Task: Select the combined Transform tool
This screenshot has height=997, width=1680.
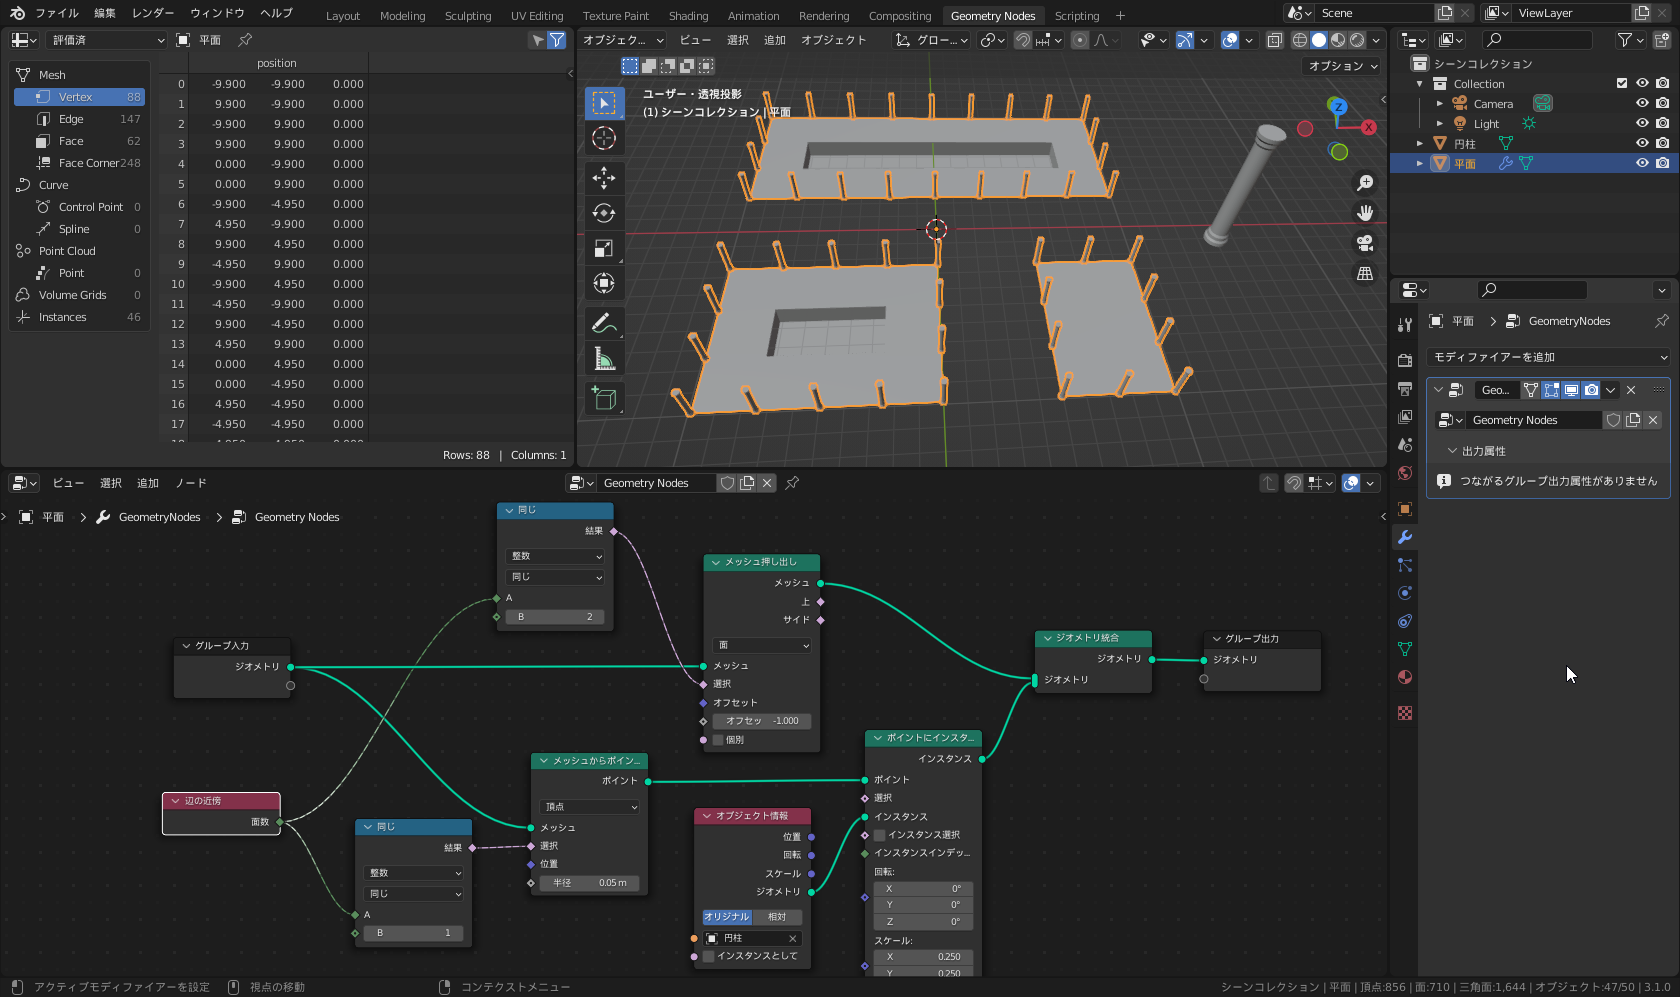Action: coord(604,283)
